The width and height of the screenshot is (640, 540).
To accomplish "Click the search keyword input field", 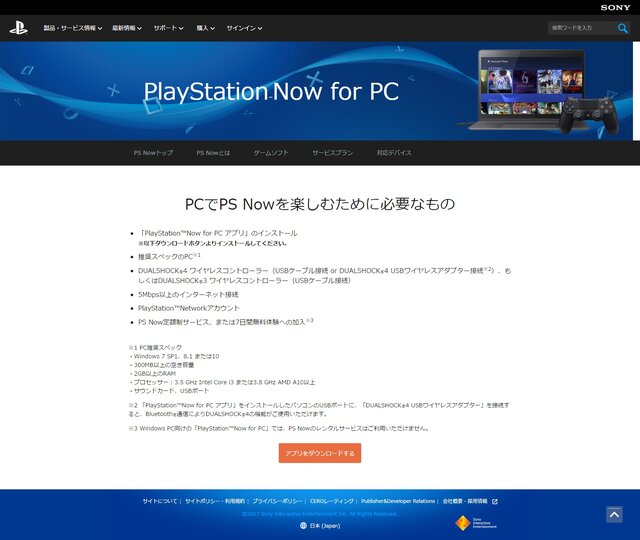I will (582, 28).
